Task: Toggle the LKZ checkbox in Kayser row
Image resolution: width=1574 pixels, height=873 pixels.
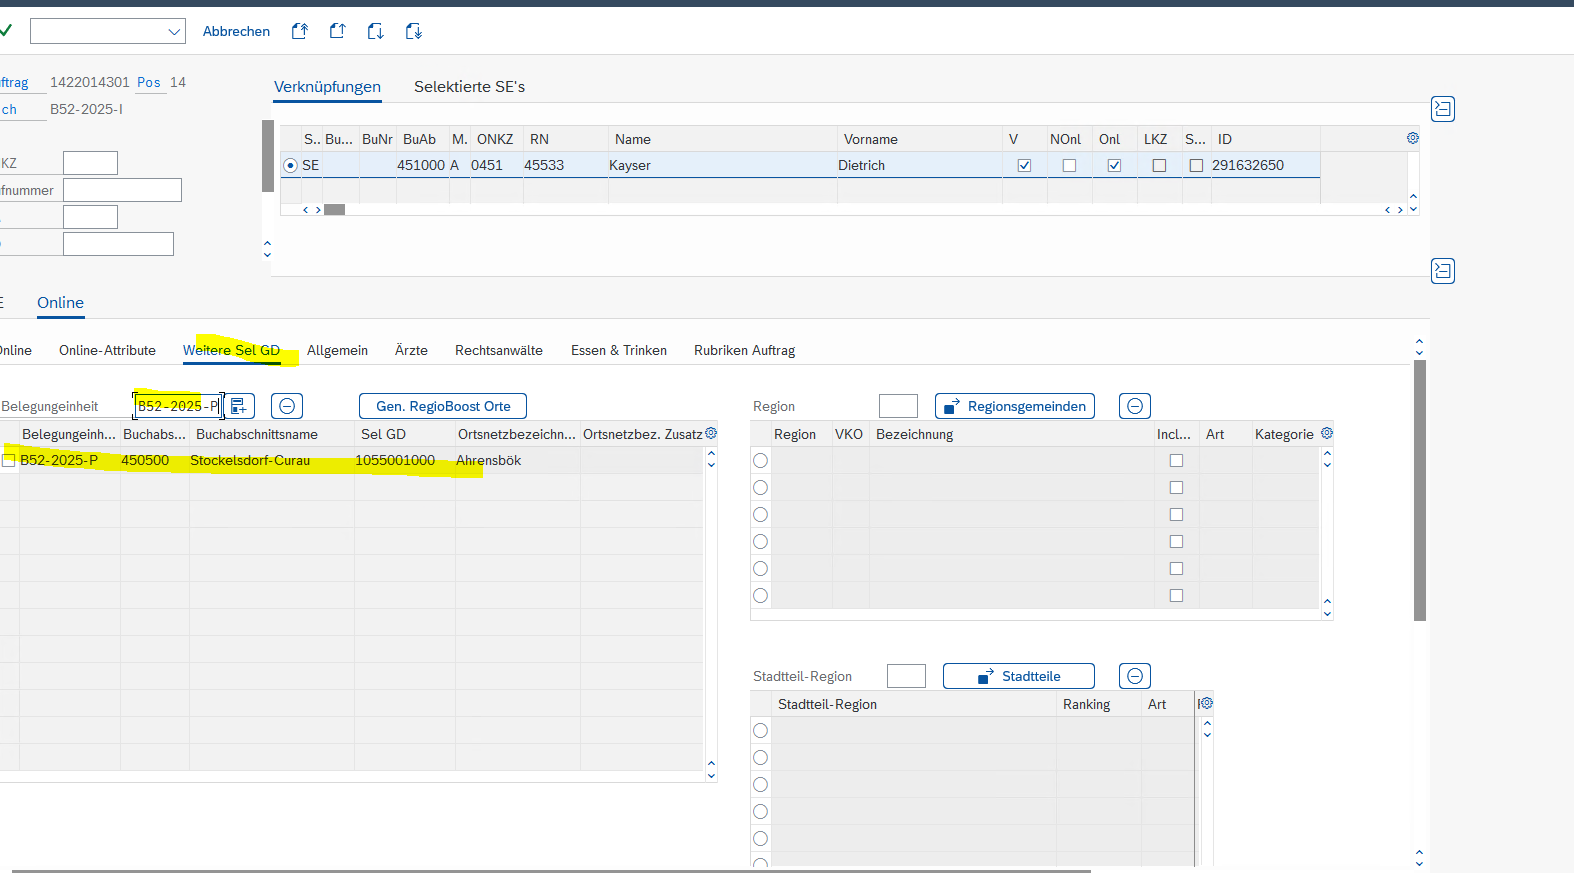Action: tap(1159, 166)
